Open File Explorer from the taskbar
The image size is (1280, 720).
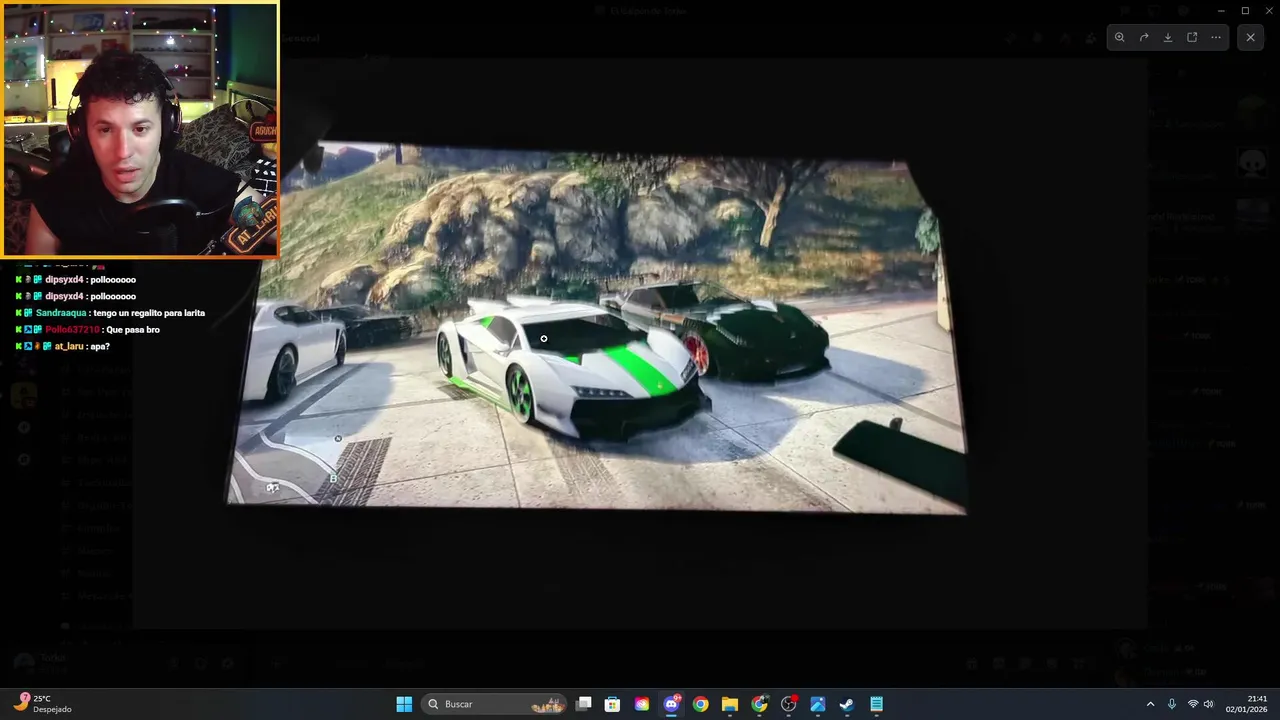(730, 704)
